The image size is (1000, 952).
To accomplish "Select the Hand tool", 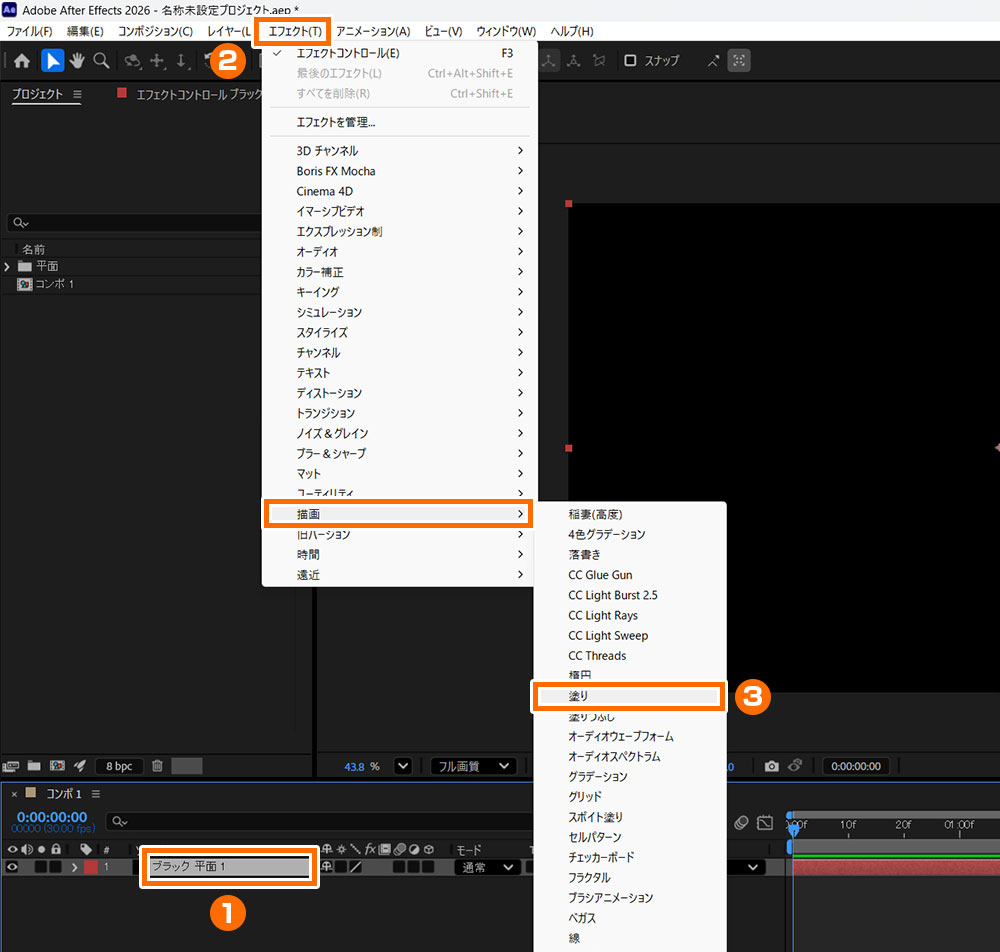I will pos(77,60).
